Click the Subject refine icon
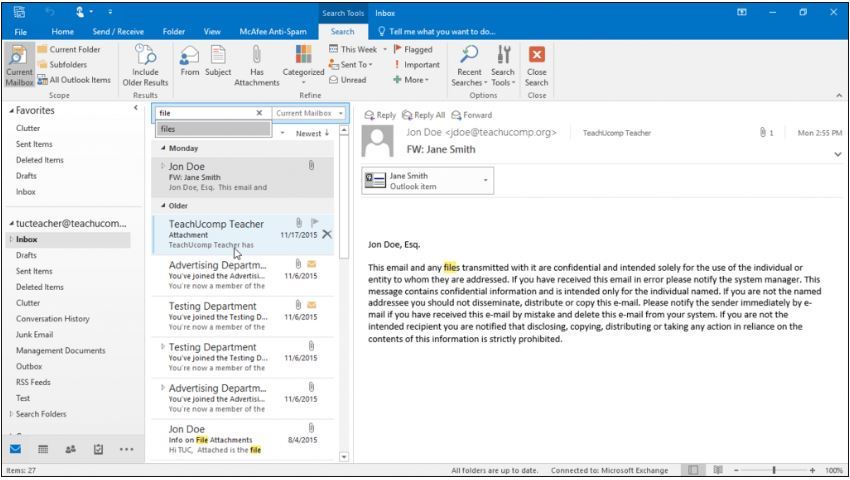This screenshot has width=850, height=480. [218, 55]
